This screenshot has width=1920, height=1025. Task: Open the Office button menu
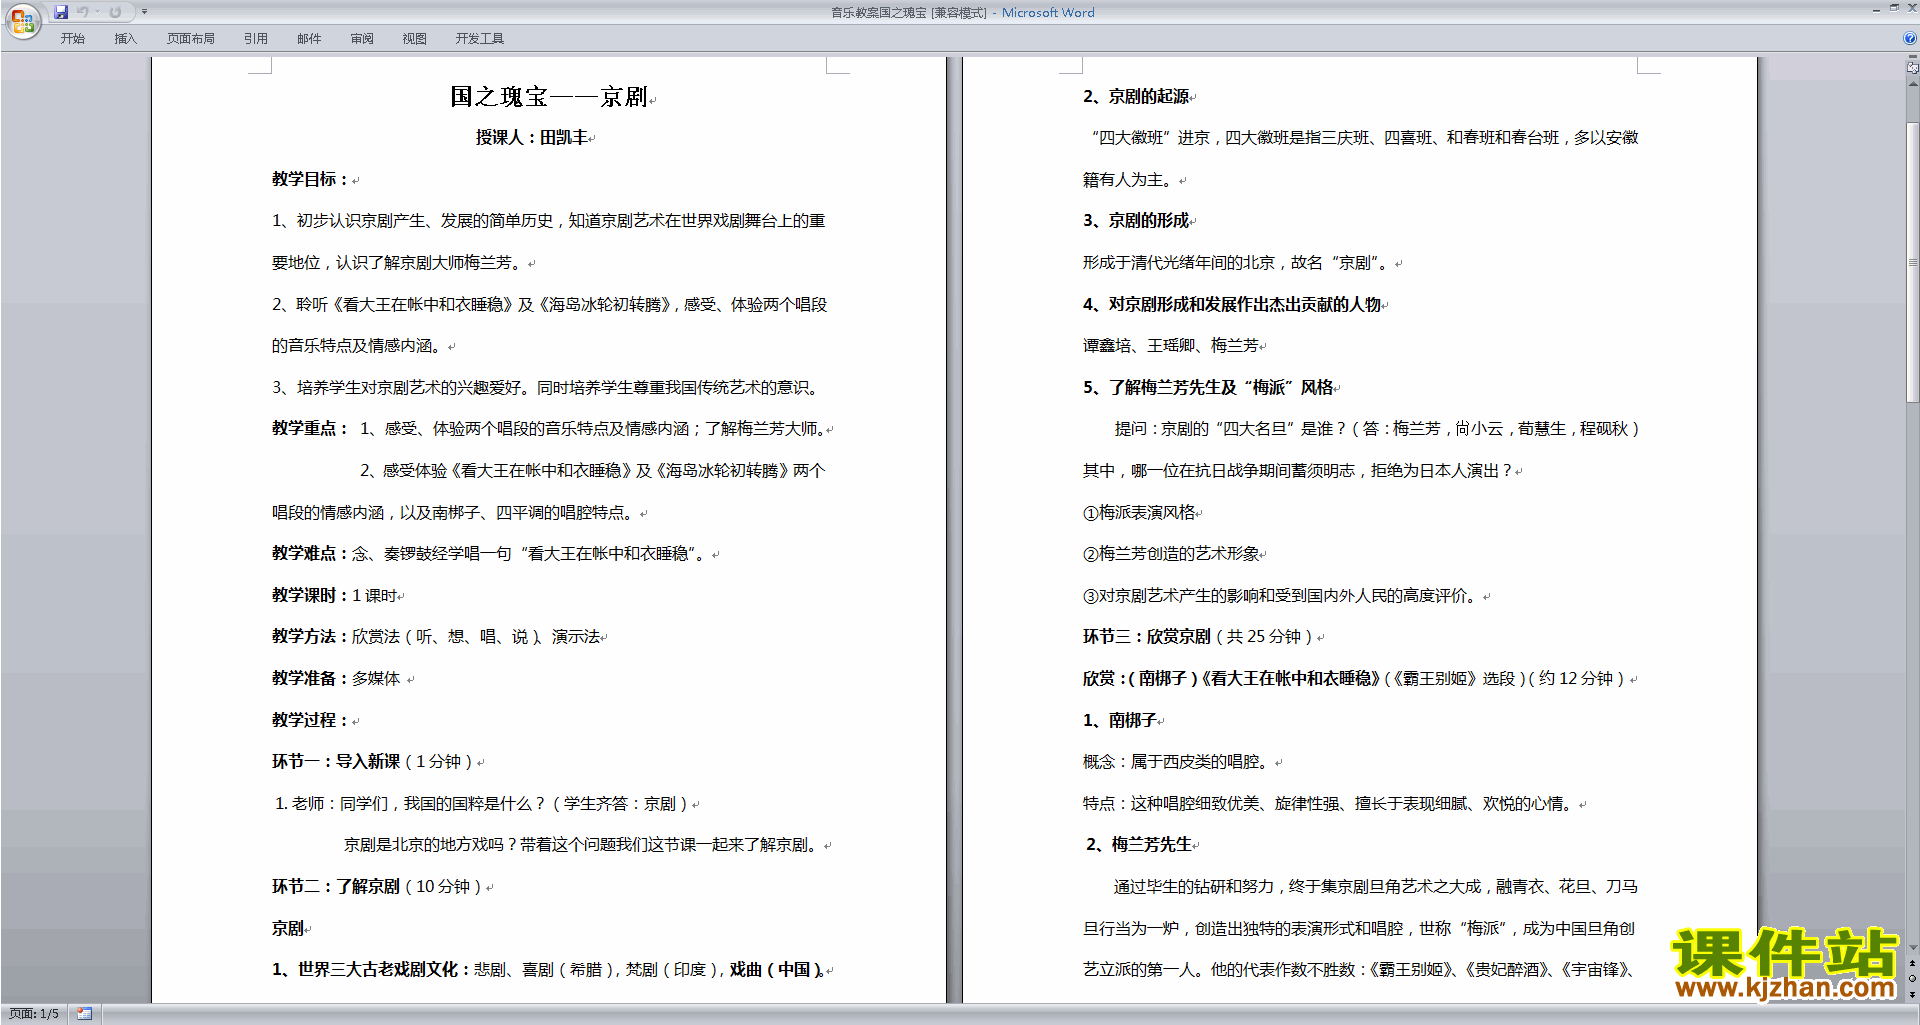click(x=23, y=21)
